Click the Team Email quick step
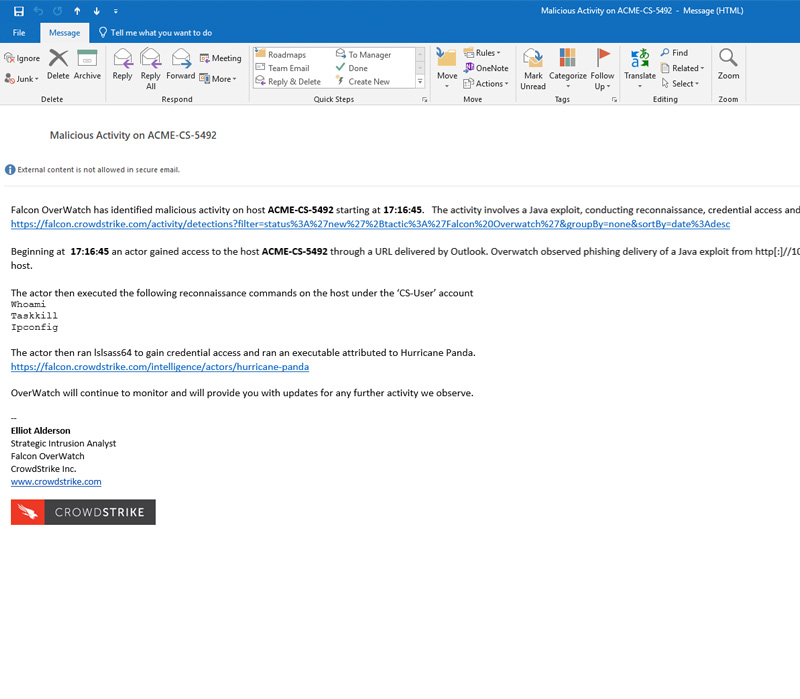The height and width of the screenshot is (699, 800). pyautogui.click(x=288, y=68)
